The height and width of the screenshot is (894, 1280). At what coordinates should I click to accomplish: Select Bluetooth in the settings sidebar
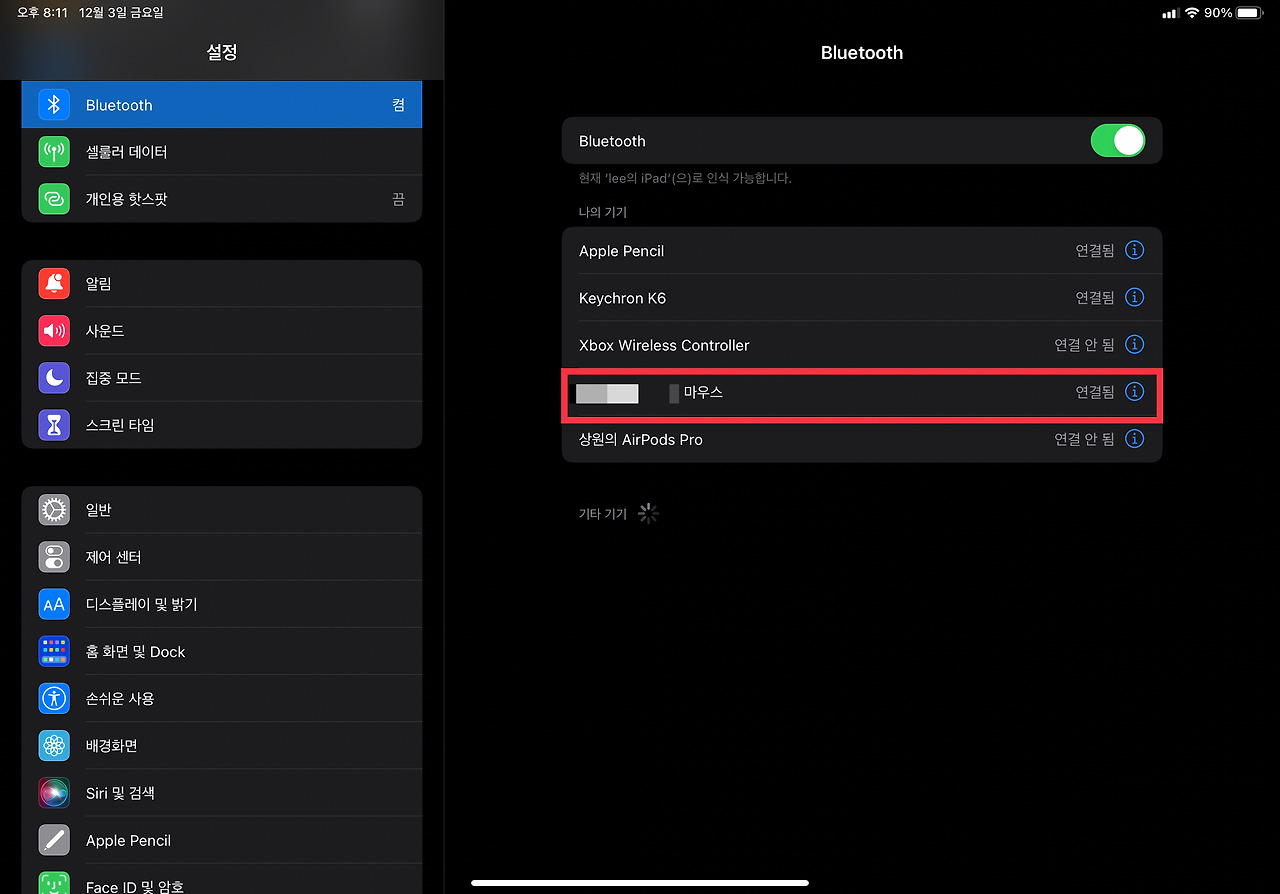click(222, 105)
